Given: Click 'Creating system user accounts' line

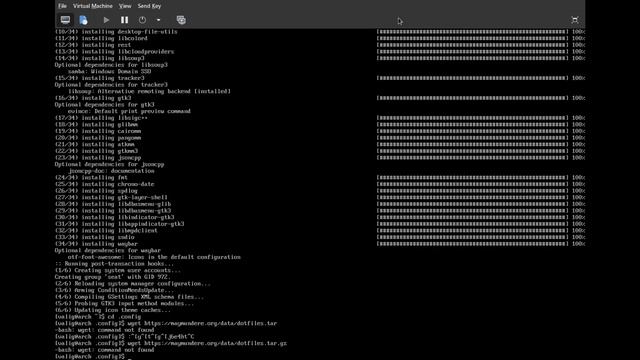Looking at the screenshot, I should click(118, 270).
